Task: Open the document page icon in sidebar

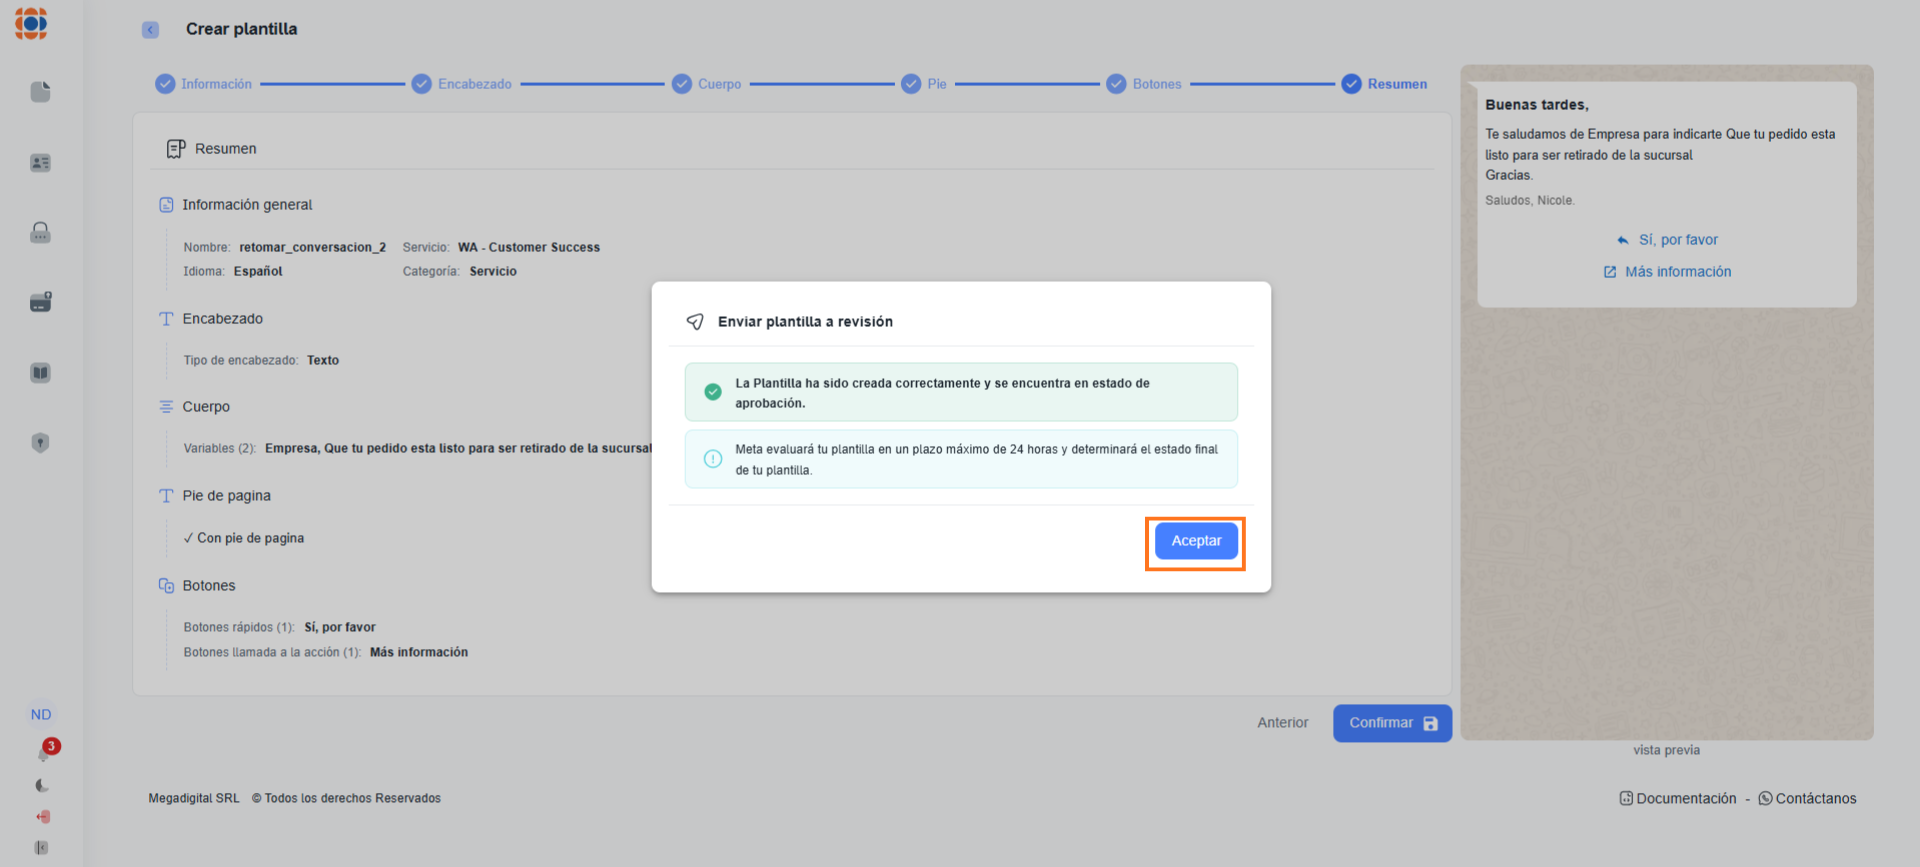Action: click(40, 92)
